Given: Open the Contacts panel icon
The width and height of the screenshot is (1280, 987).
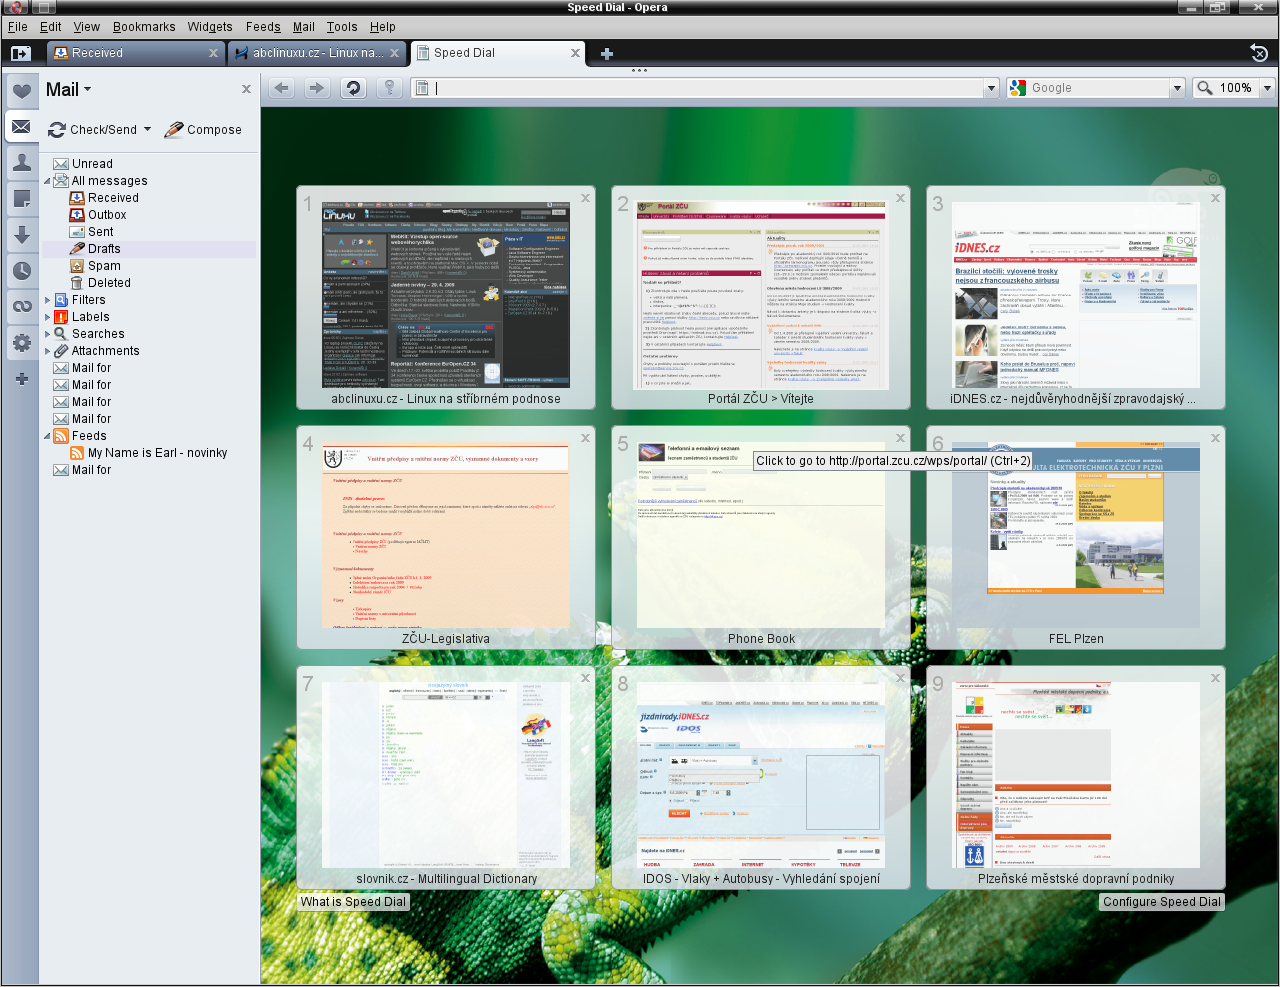Looking at the screenshot, I should [x=21, y=162].
